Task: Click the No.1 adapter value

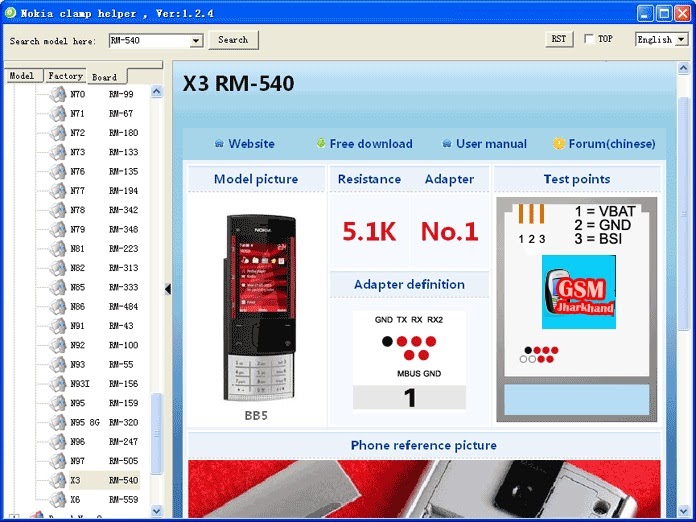Action: pos(450,231)
